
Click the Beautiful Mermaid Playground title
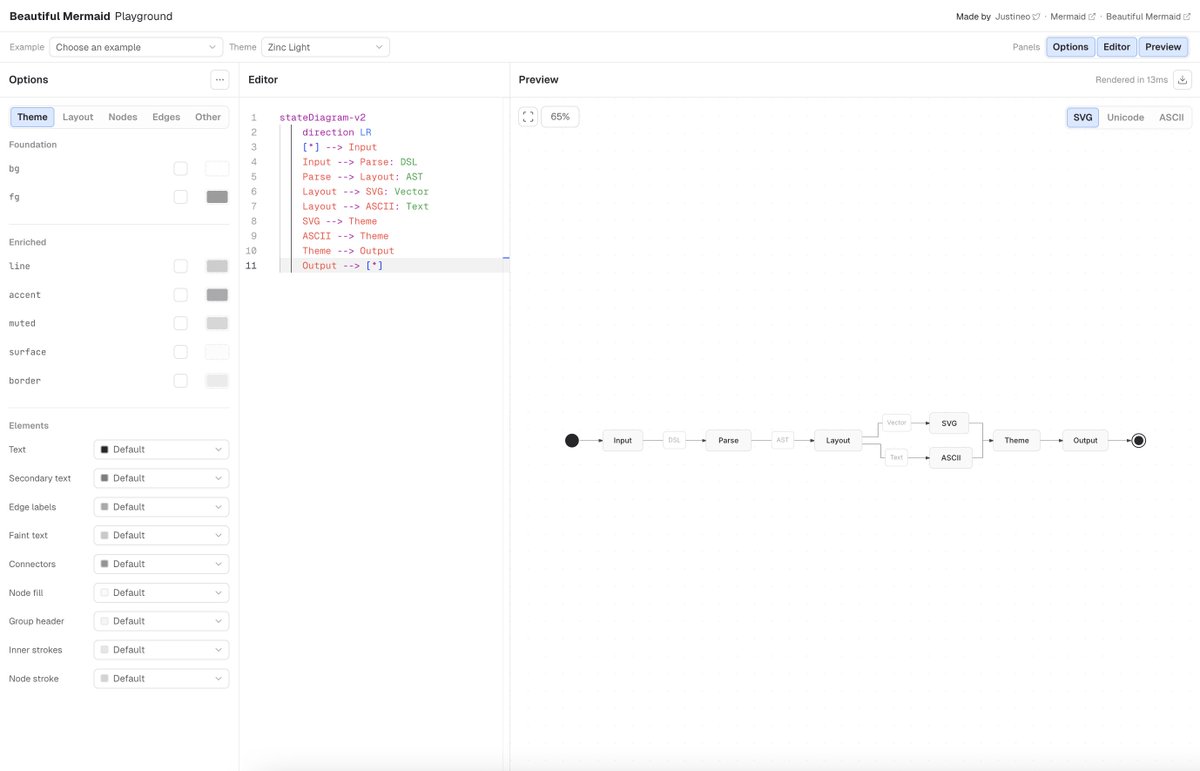pyautogui.click(x=91, y=16)
